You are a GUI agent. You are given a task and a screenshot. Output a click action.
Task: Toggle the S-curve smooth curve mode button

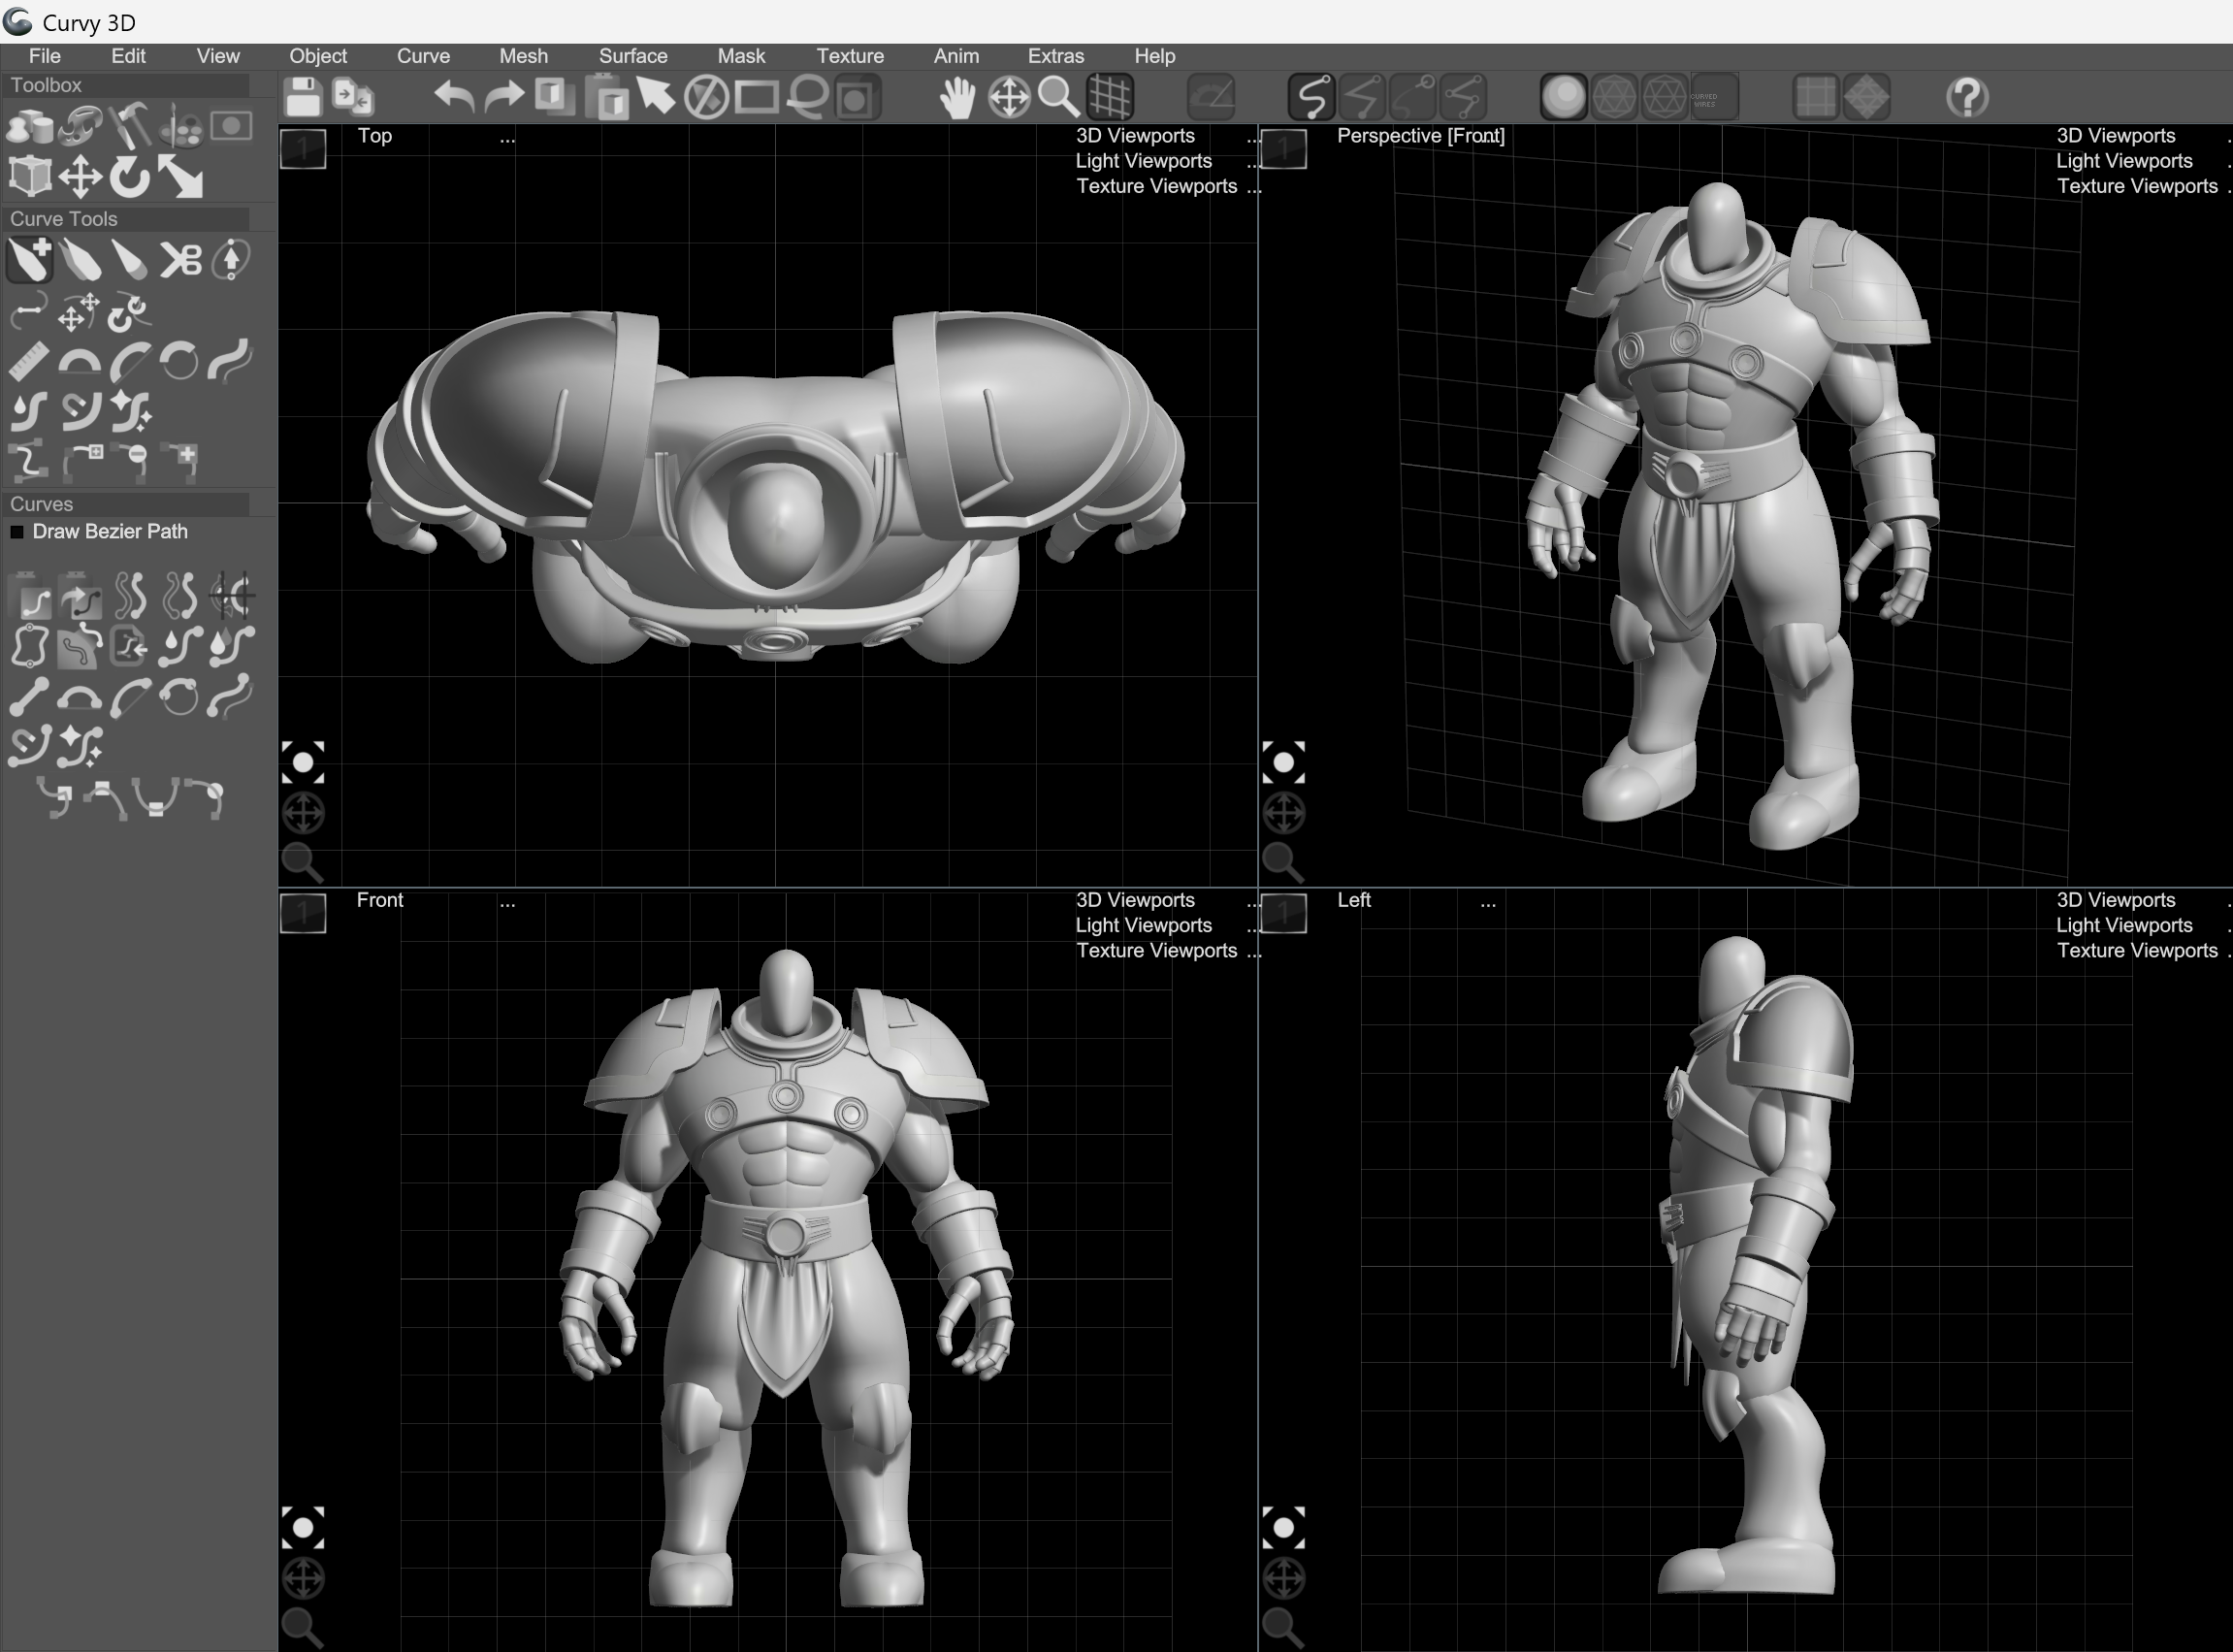[1311, 97]
